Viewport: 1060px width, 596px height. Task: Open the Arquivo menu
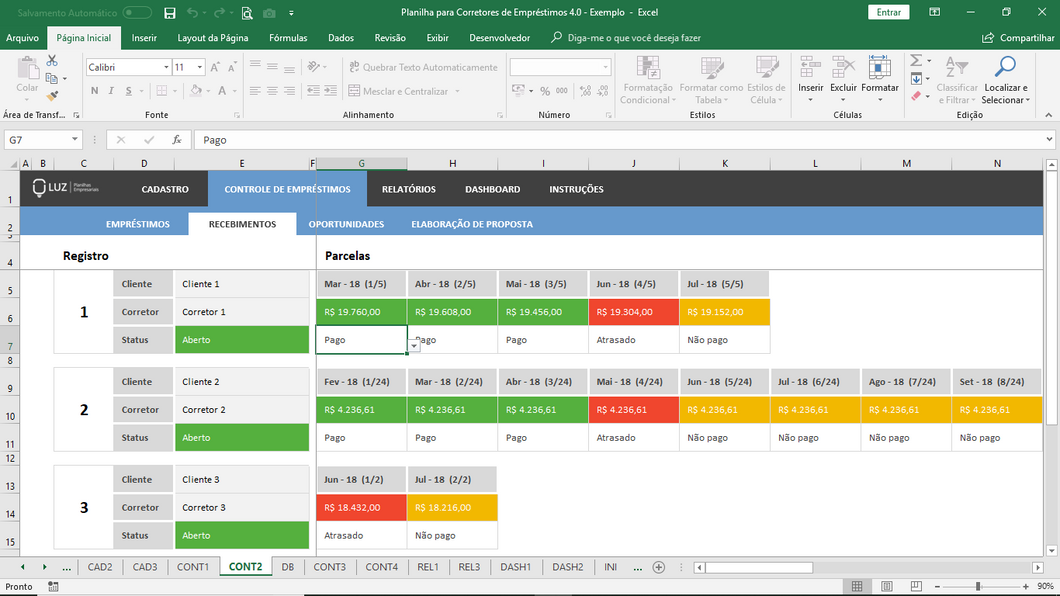(22, 38)
